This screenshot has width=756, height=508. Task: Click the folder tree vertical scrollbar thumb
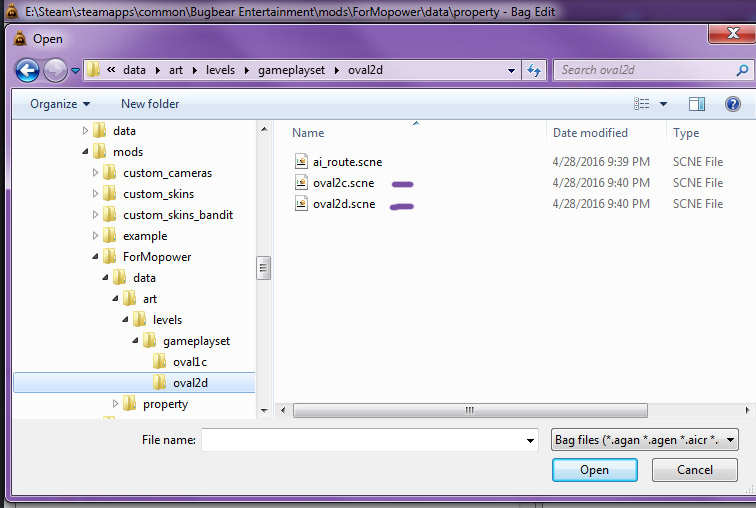(263, 268)
